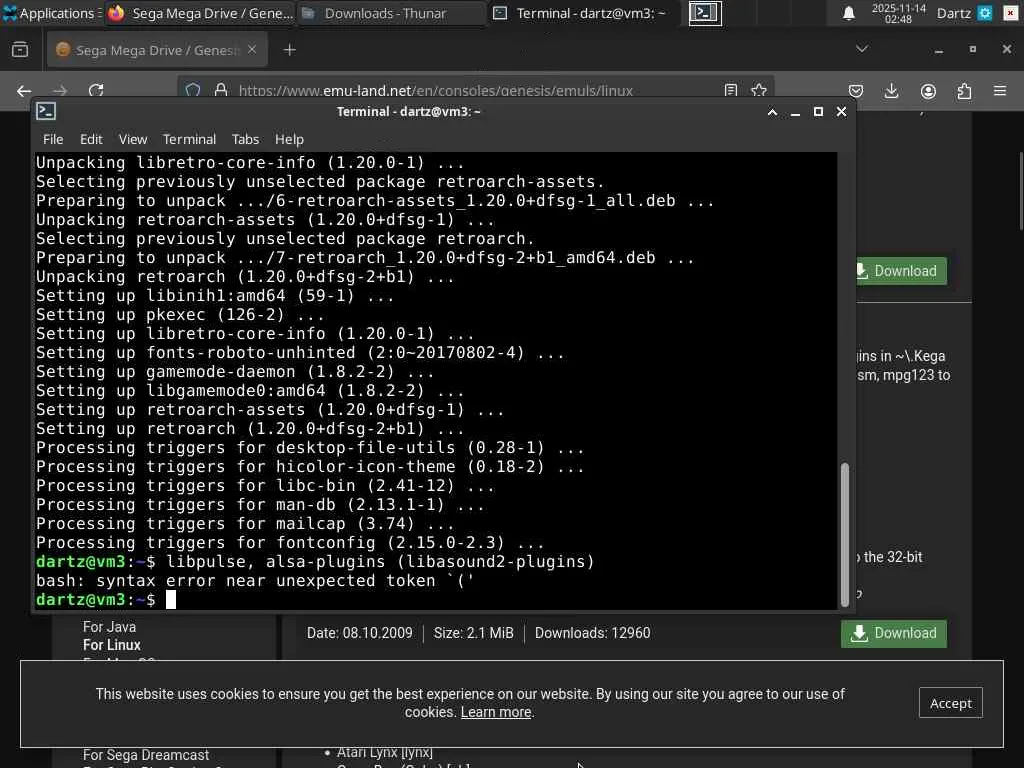1024x768 pixels.
Task: Open the Firefox extensions icon
Action: [x=964, y=91]
